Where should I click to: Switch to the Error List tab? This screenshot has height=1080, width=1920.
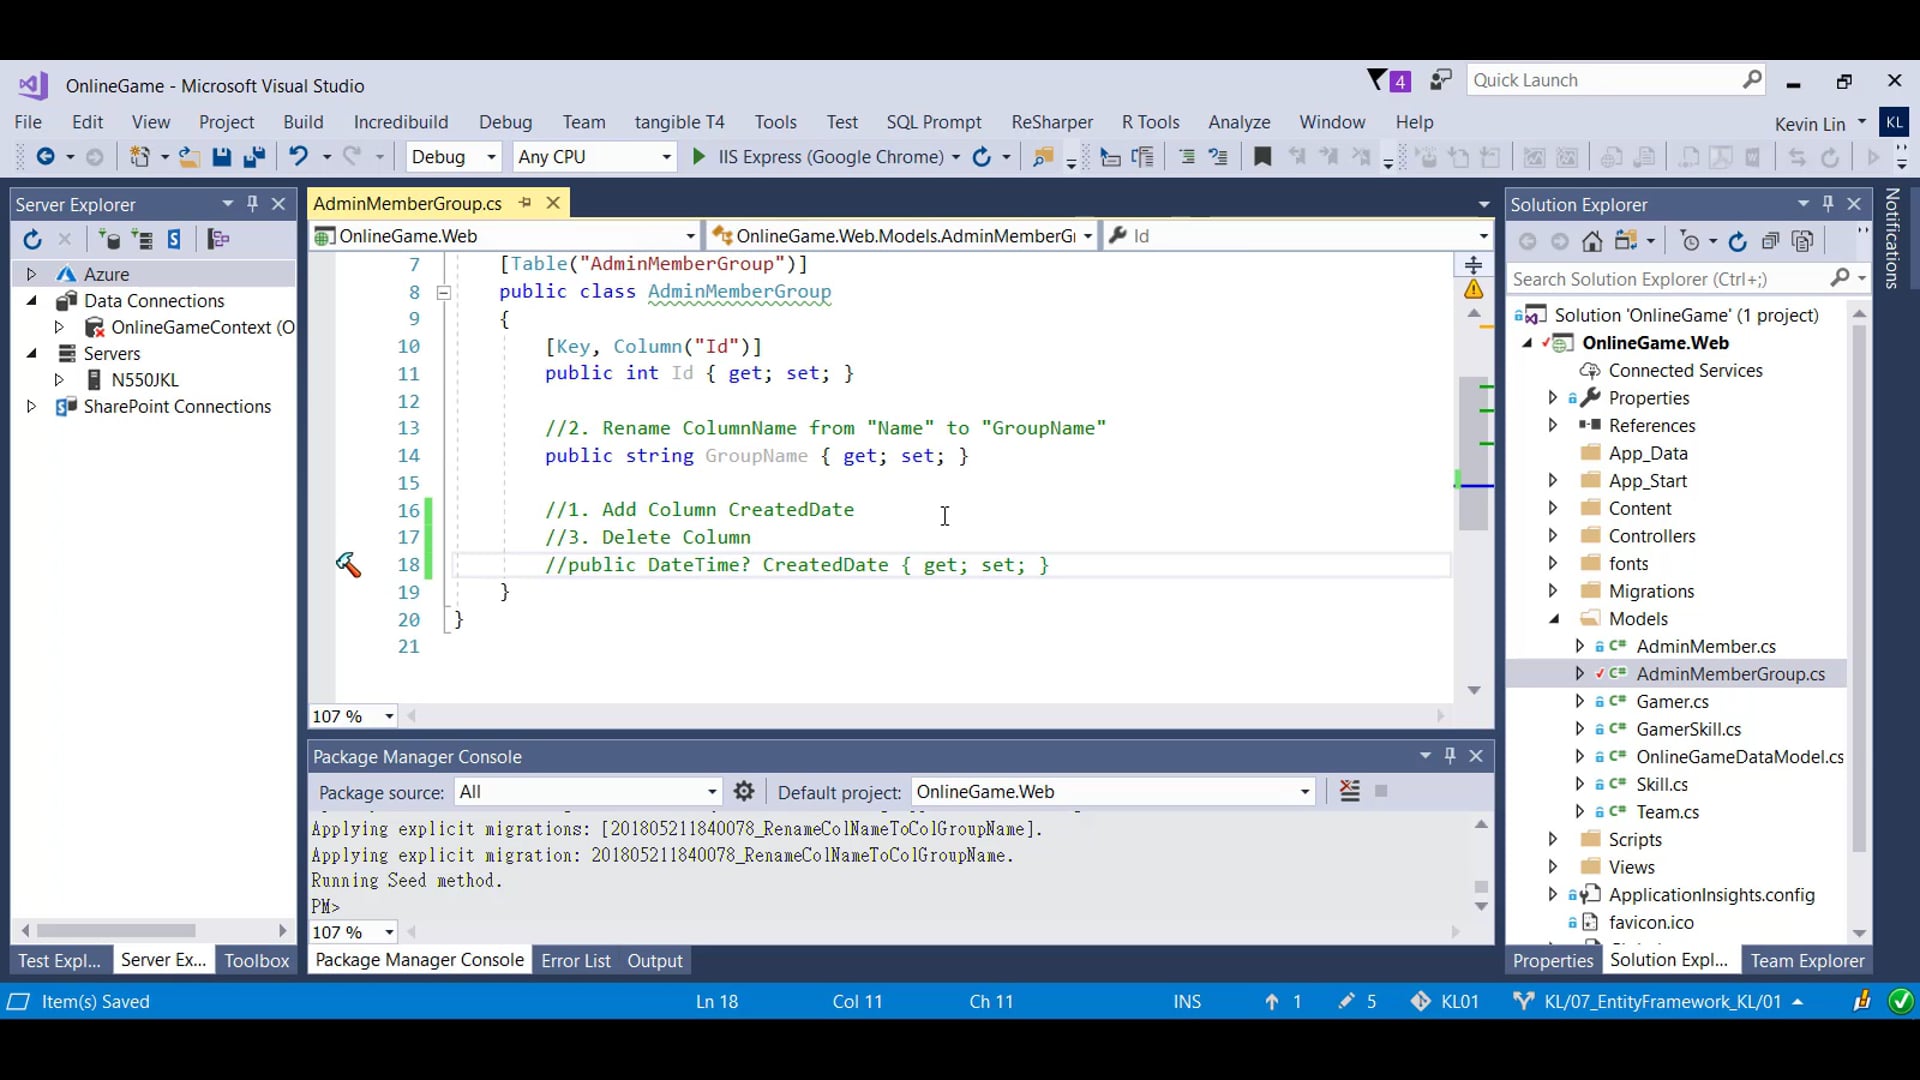[576, 960]
